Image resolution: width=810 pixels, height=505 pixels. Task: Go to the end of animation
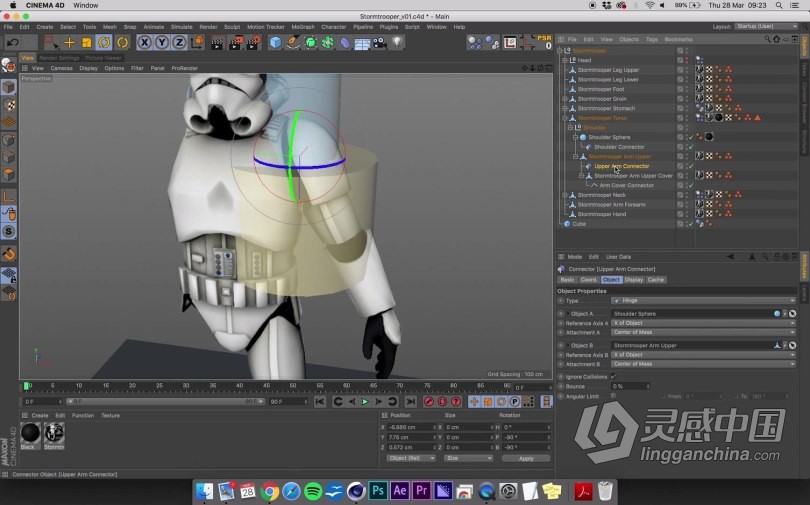tap(410, 402)
